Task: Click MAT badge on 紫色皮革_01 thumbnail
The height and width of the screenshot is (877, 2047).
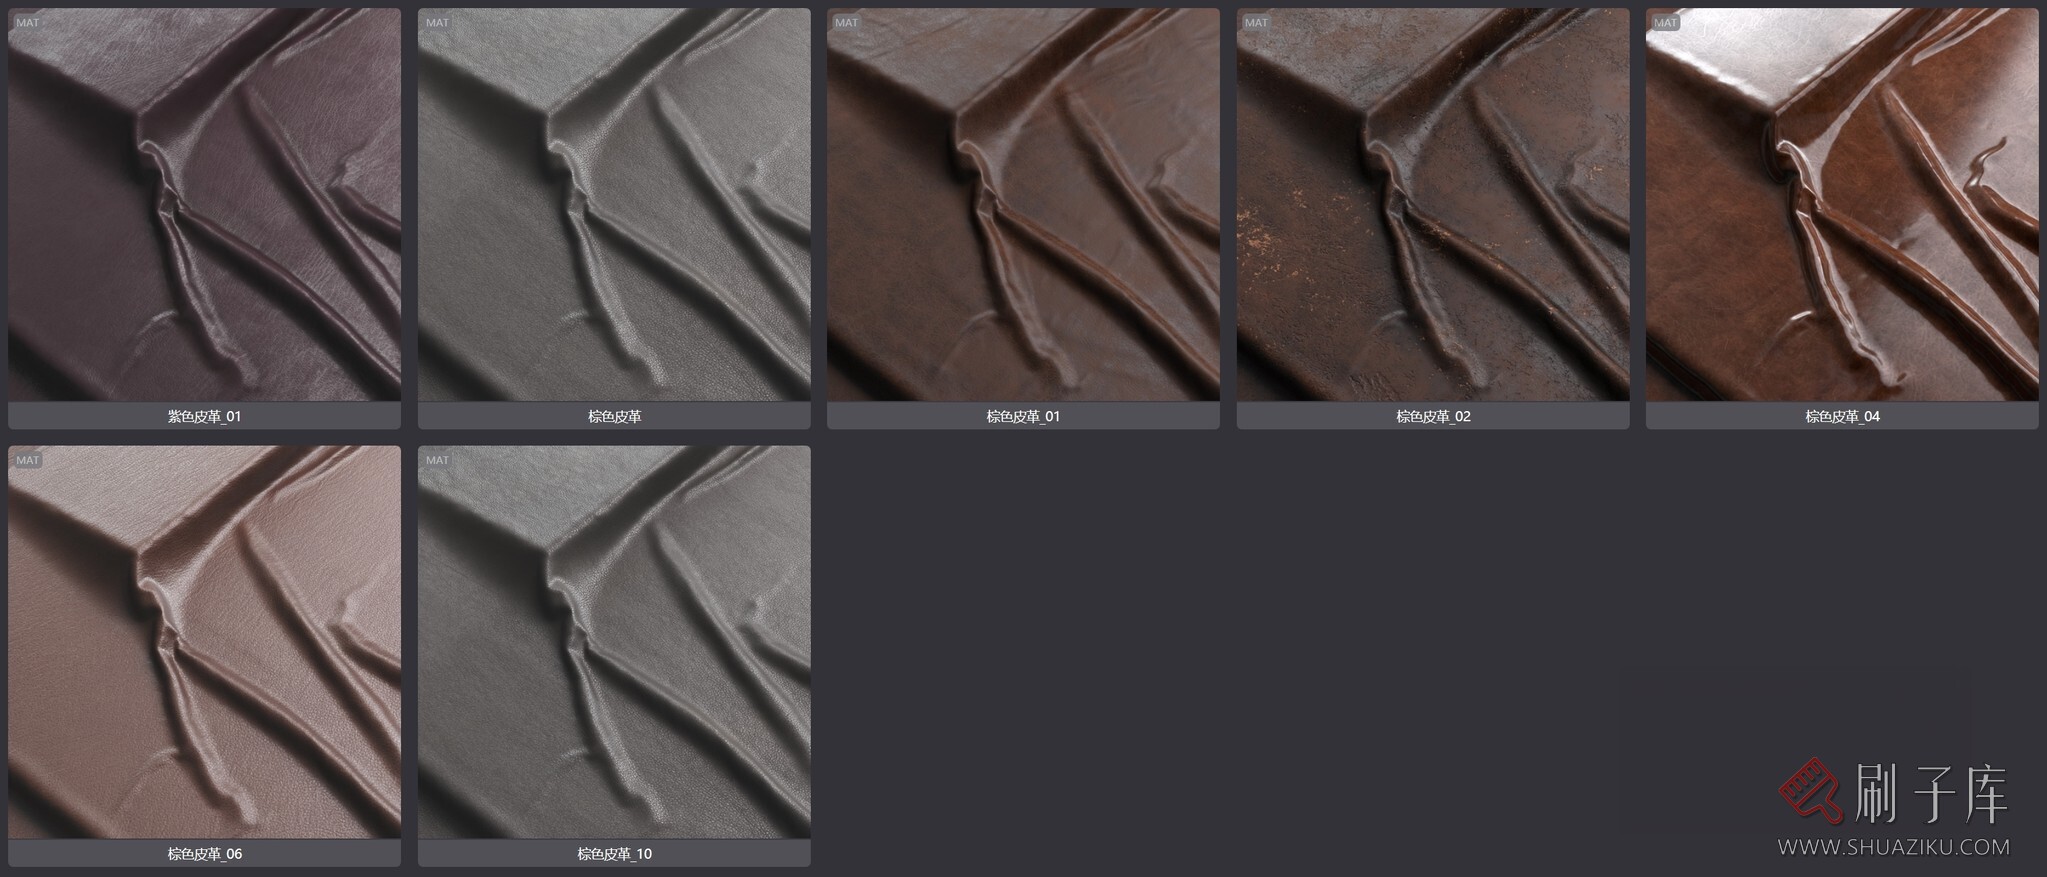Action: (x=28, y=23)
